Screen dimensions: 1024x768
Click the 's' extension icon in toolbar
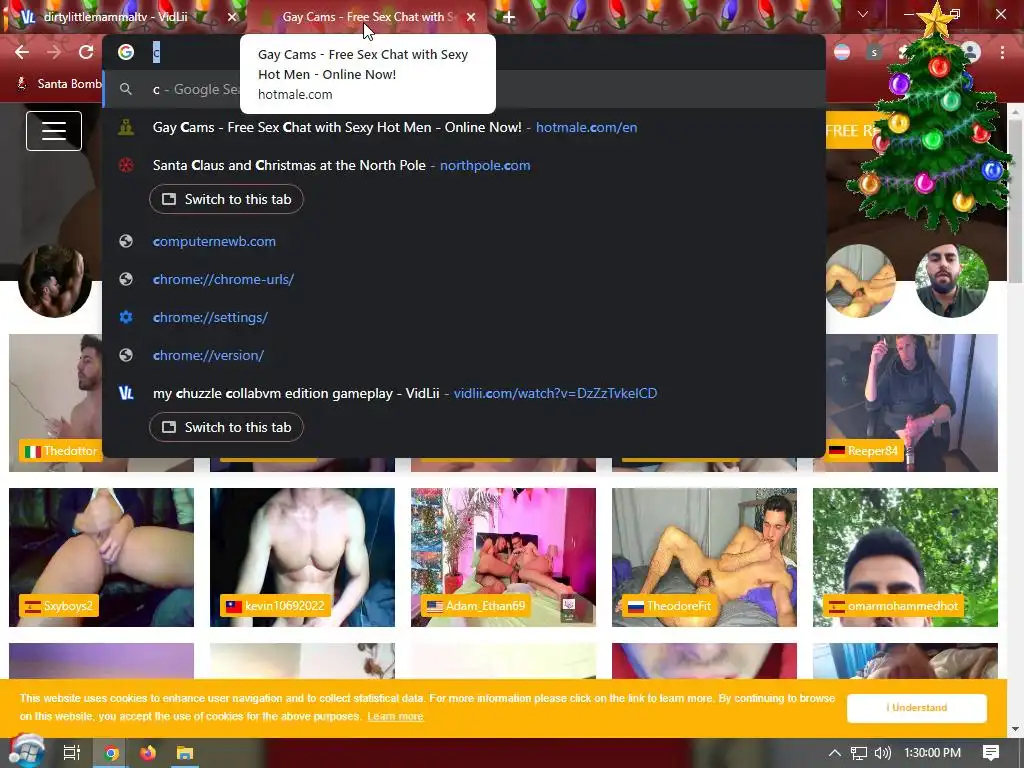click(874, 52)
